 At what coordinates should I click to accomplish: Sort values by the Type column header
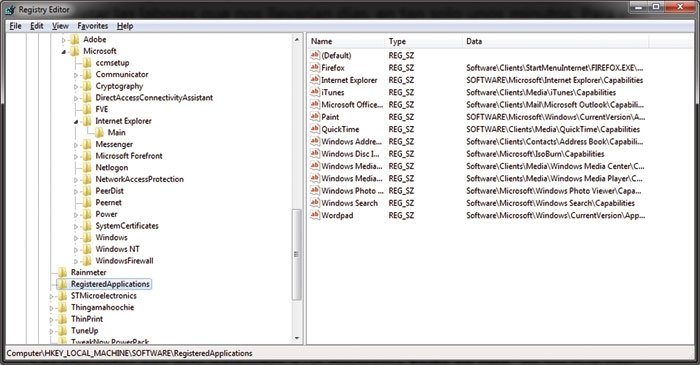pos(423,41)
